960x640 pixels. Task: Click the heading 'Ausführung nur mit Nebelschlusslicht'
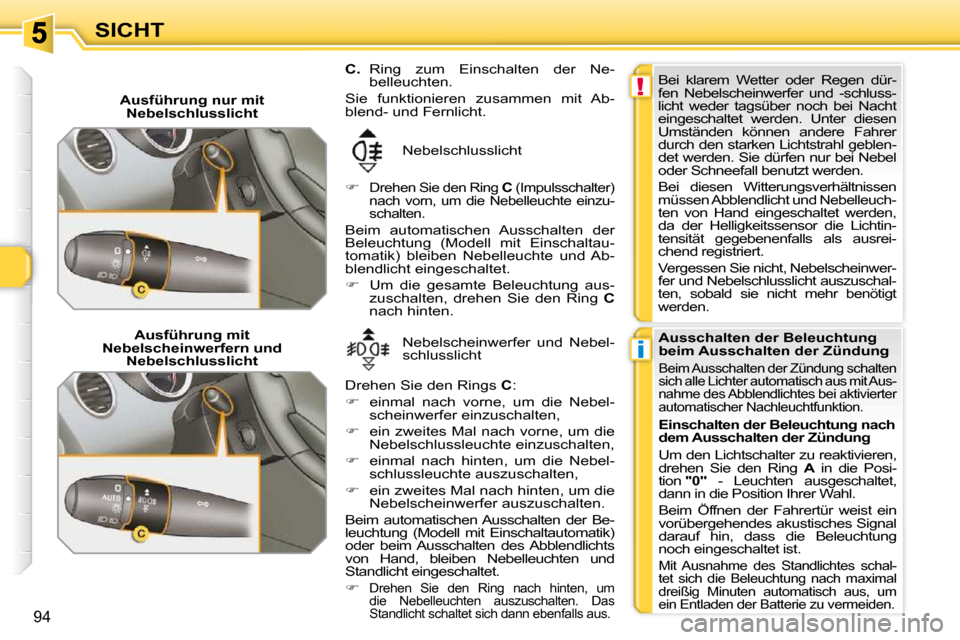click(192, 107)
